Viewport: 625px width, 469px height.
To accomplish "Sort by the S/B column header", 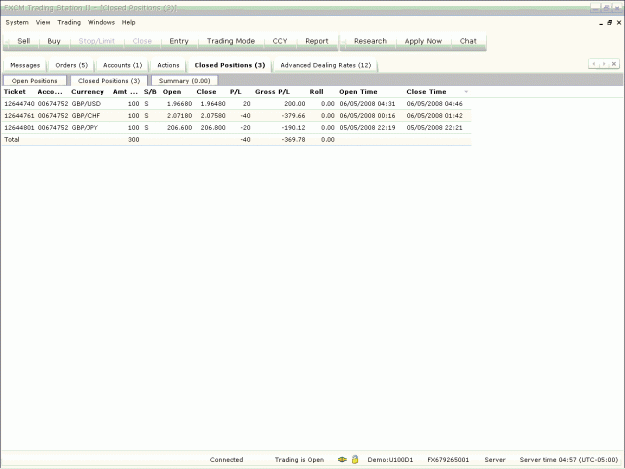I will tap(150, 92).
